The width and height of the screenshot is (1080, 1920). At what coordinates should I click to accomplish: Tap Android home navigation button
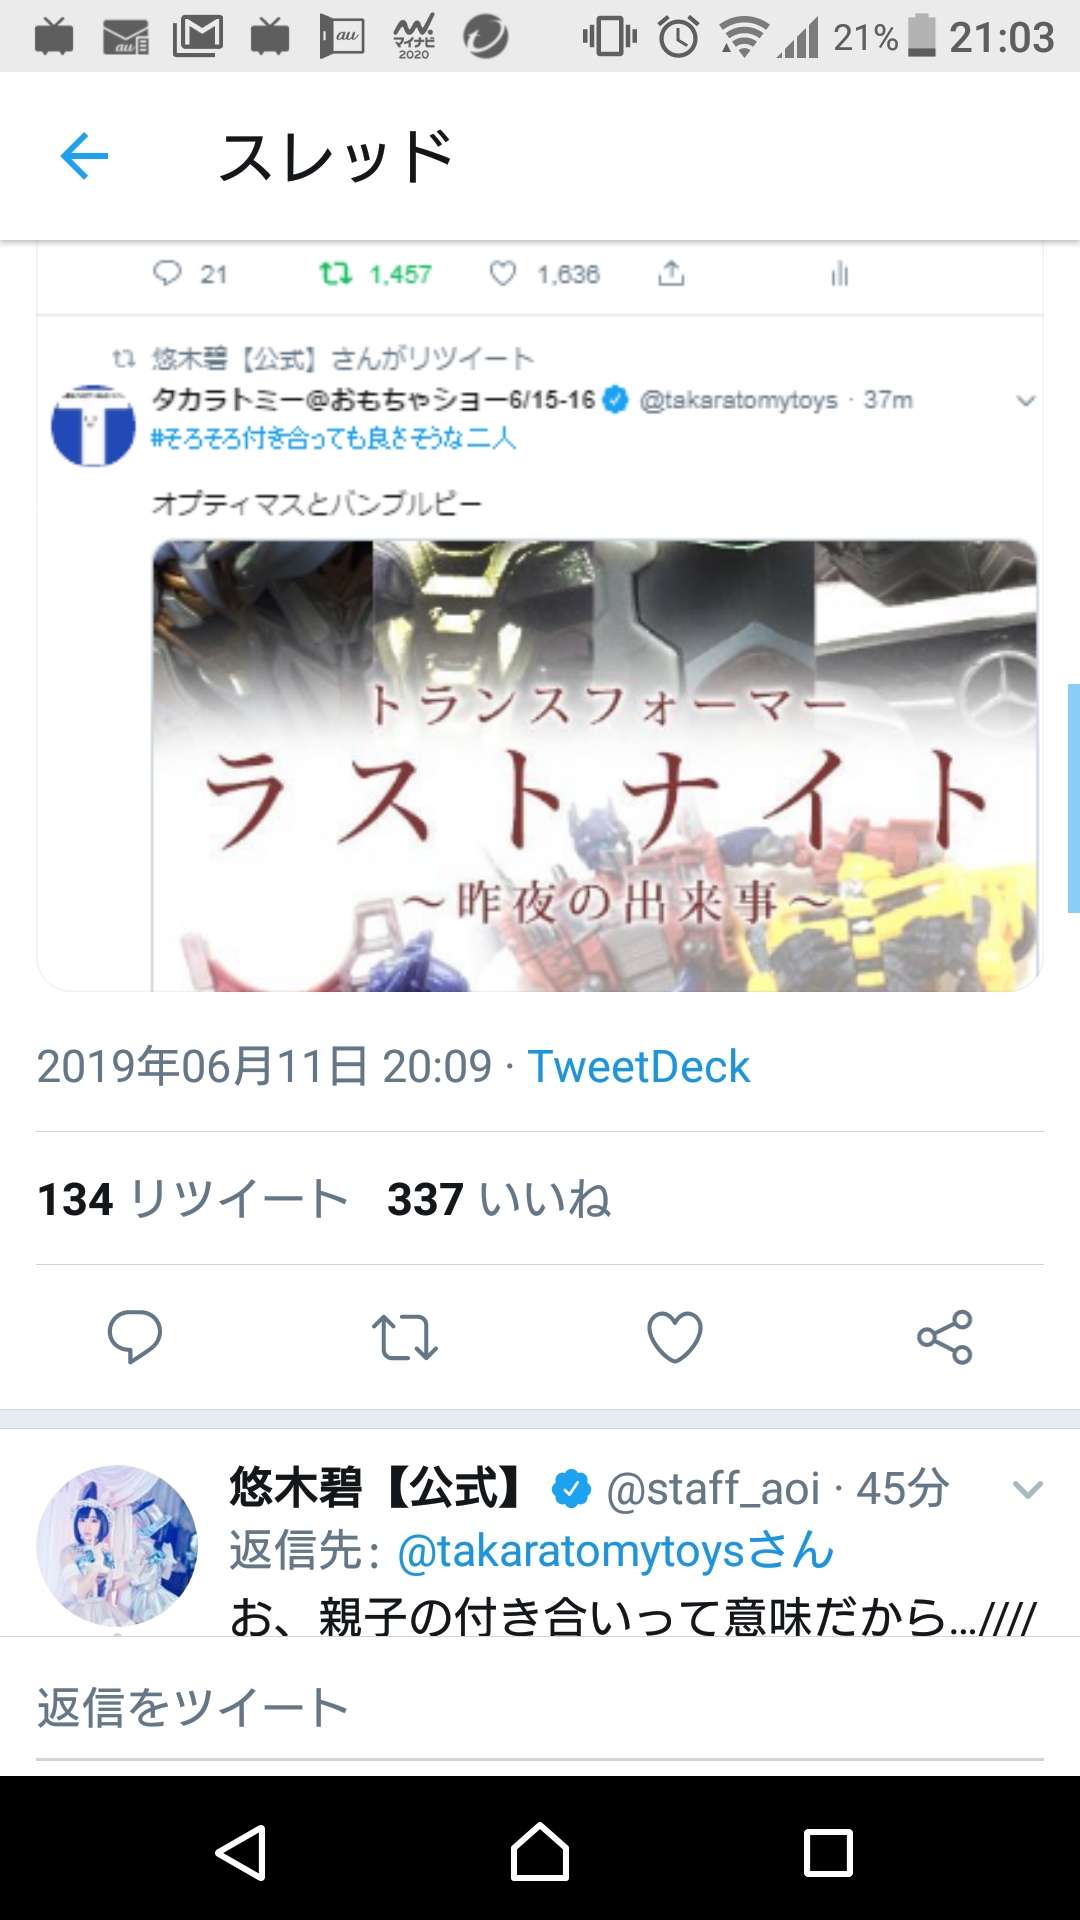point(540,1852)
